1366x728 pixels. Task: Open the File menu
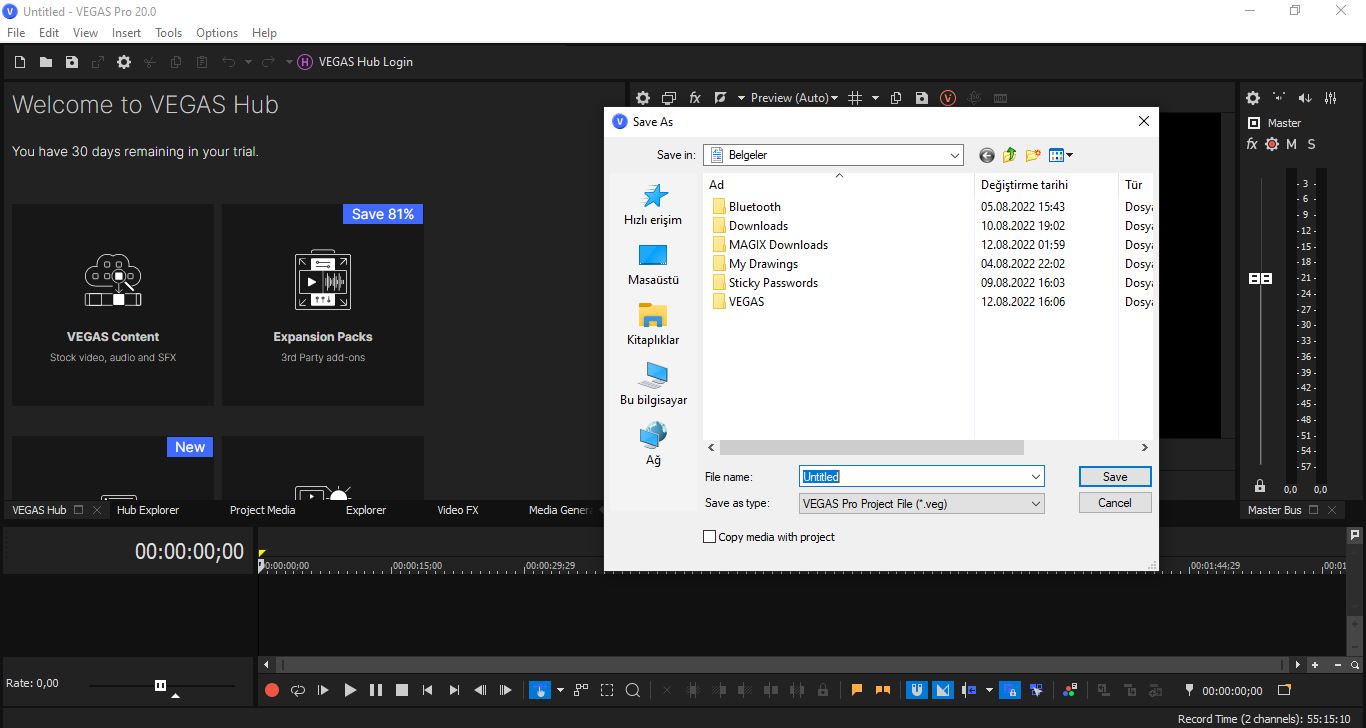click(x=16, y=33)
